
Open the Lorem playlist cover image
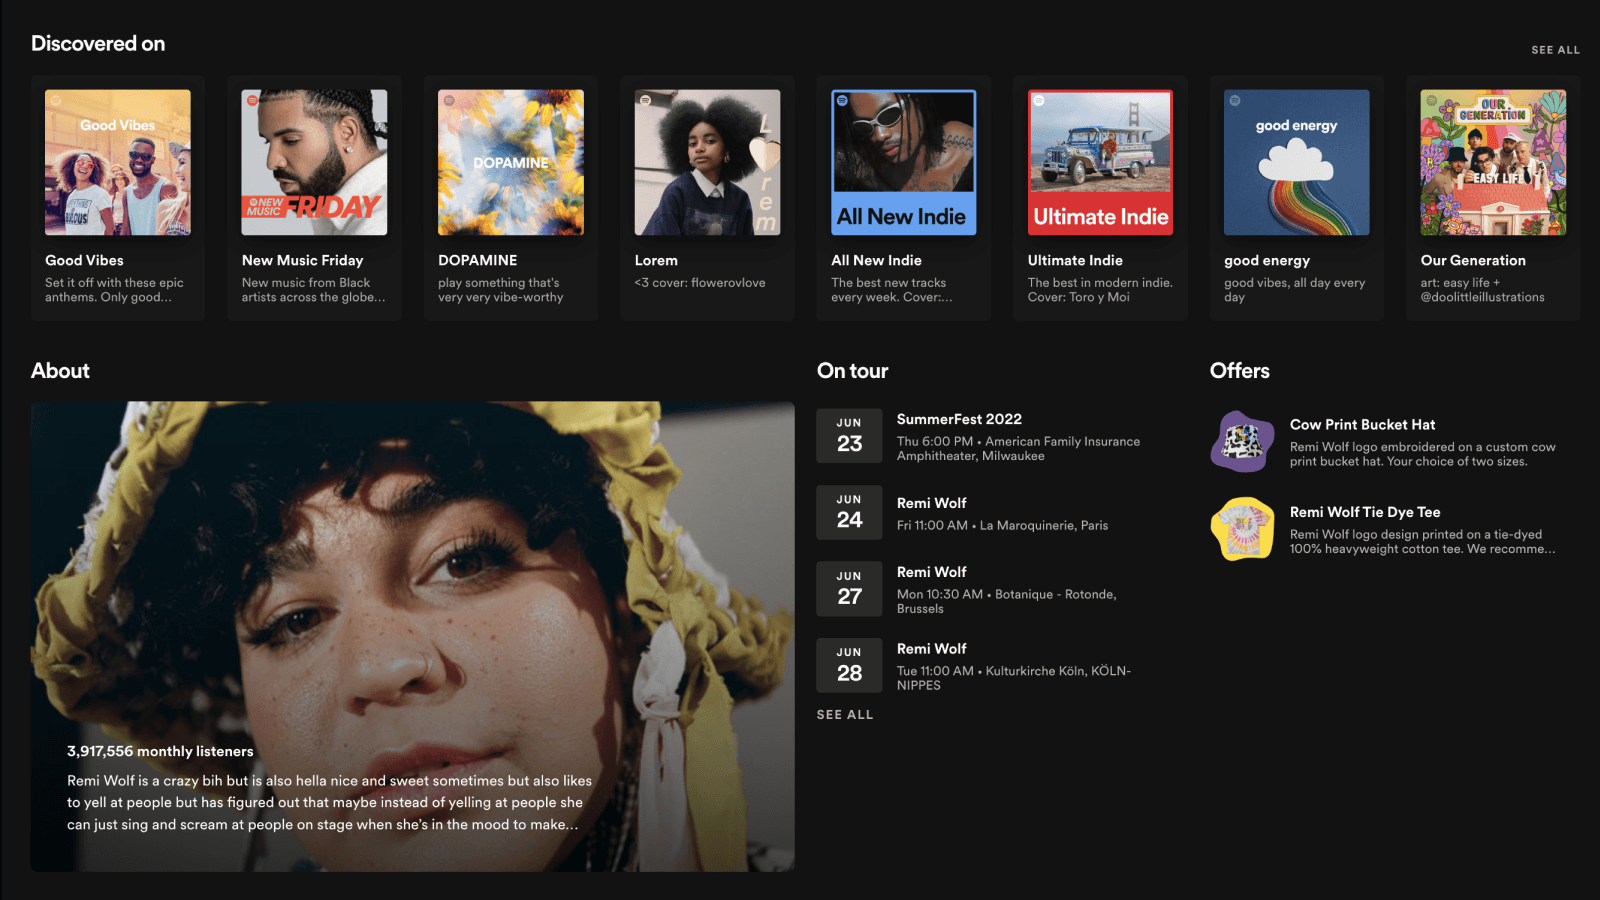(707, 163)
